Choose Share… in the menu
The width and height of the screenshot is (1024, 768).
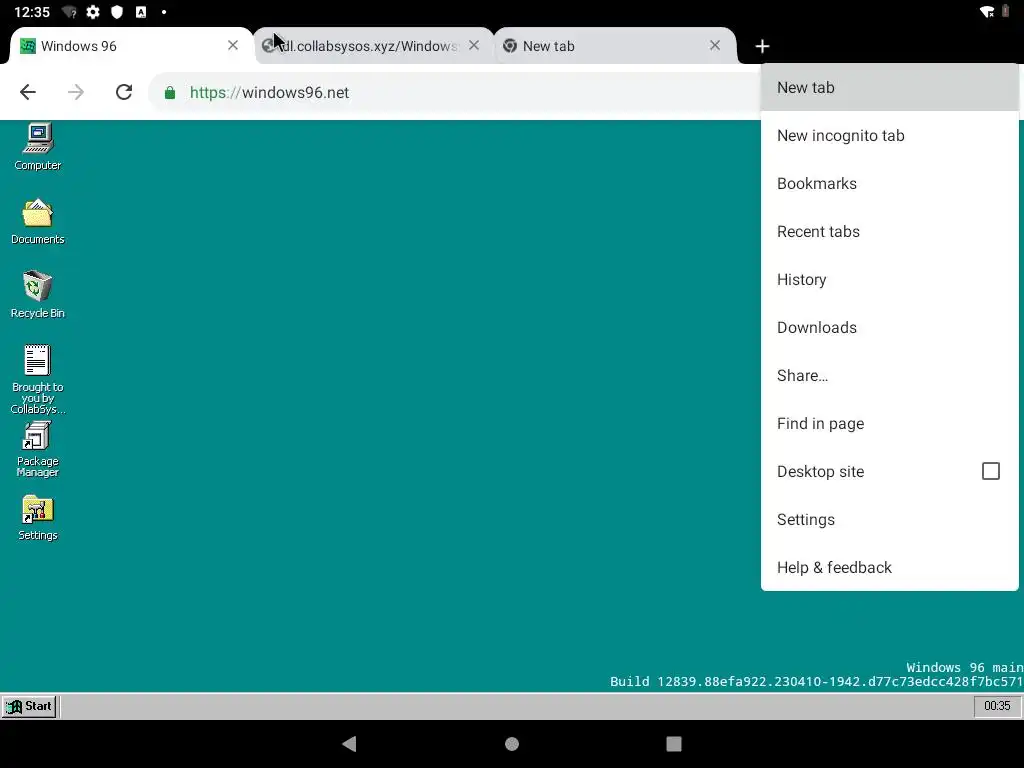(x=889, y=376)
